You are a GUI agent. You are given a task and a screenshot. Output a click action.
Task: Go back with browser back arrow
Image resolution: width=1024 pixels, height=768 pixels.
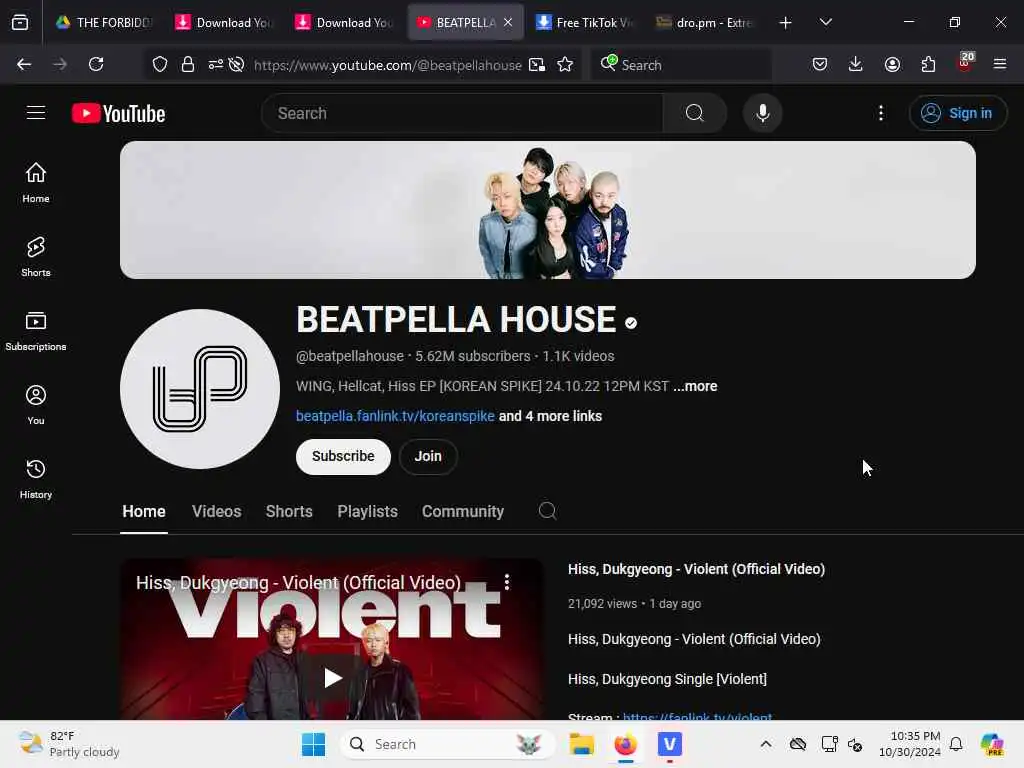(x=24, y=64)
